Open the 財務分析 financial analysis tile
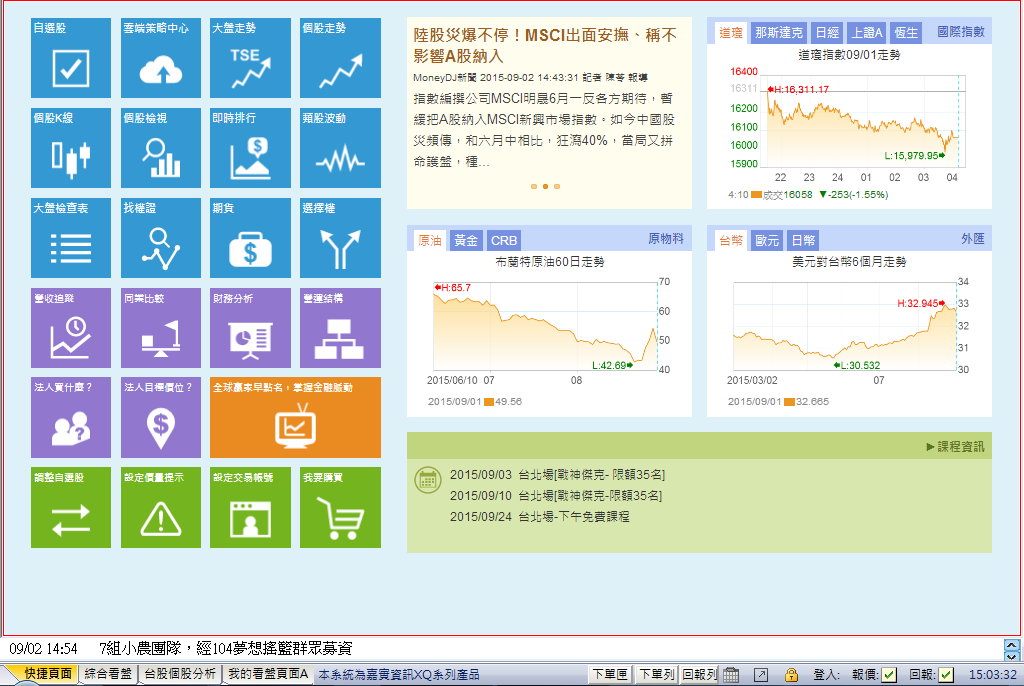1024x686 pixels. pos(250,328)
